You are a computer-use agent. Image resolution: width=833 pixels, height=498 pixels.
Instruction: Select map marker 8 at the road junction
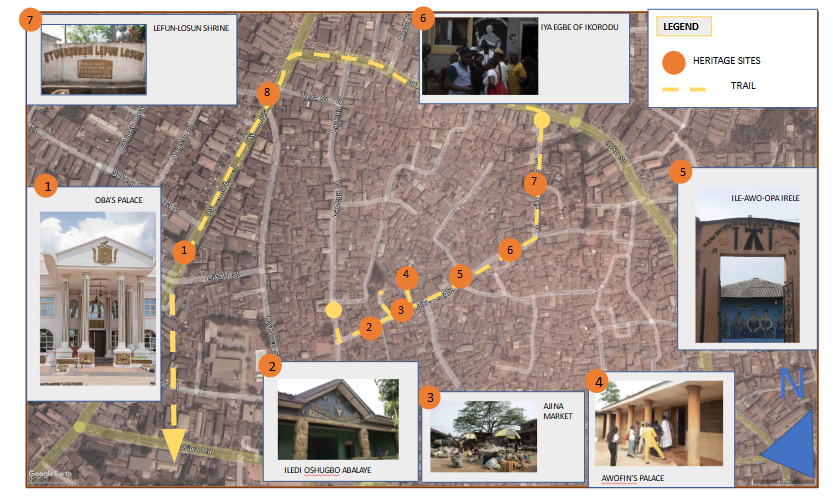(x=267, y=94)
